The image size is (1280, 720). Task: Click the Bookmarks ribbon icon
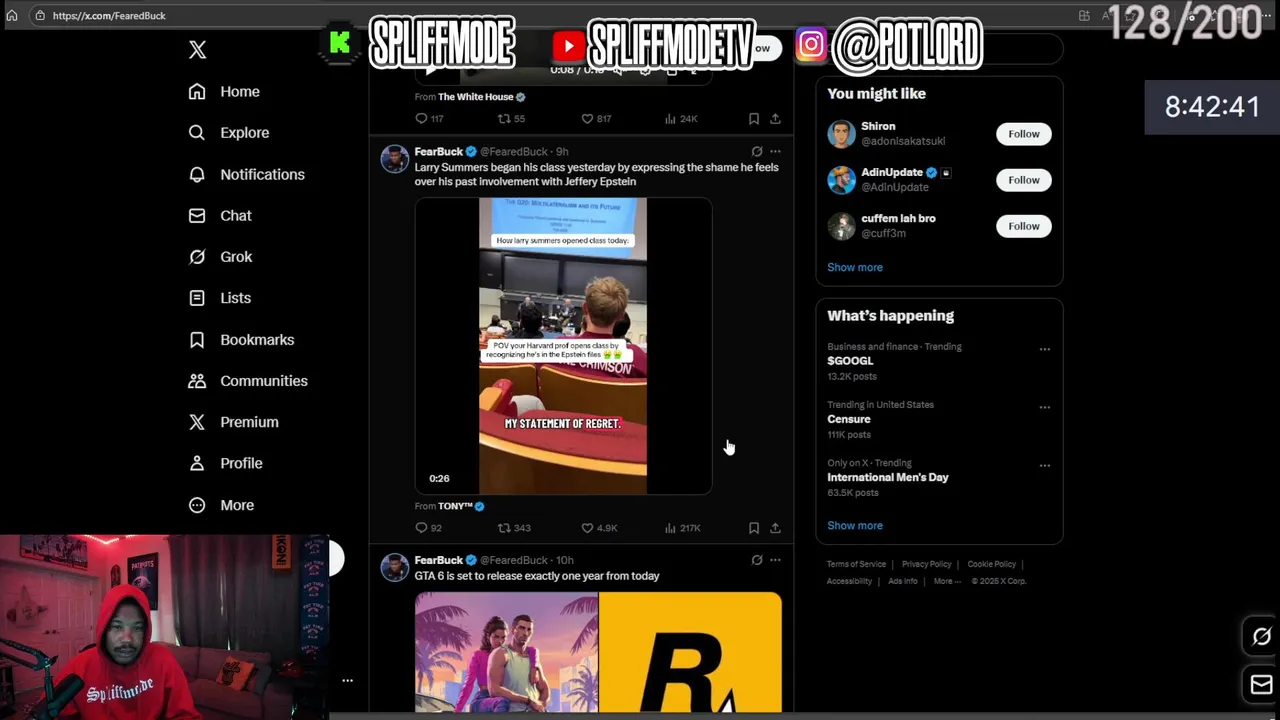tap(197, 339)
